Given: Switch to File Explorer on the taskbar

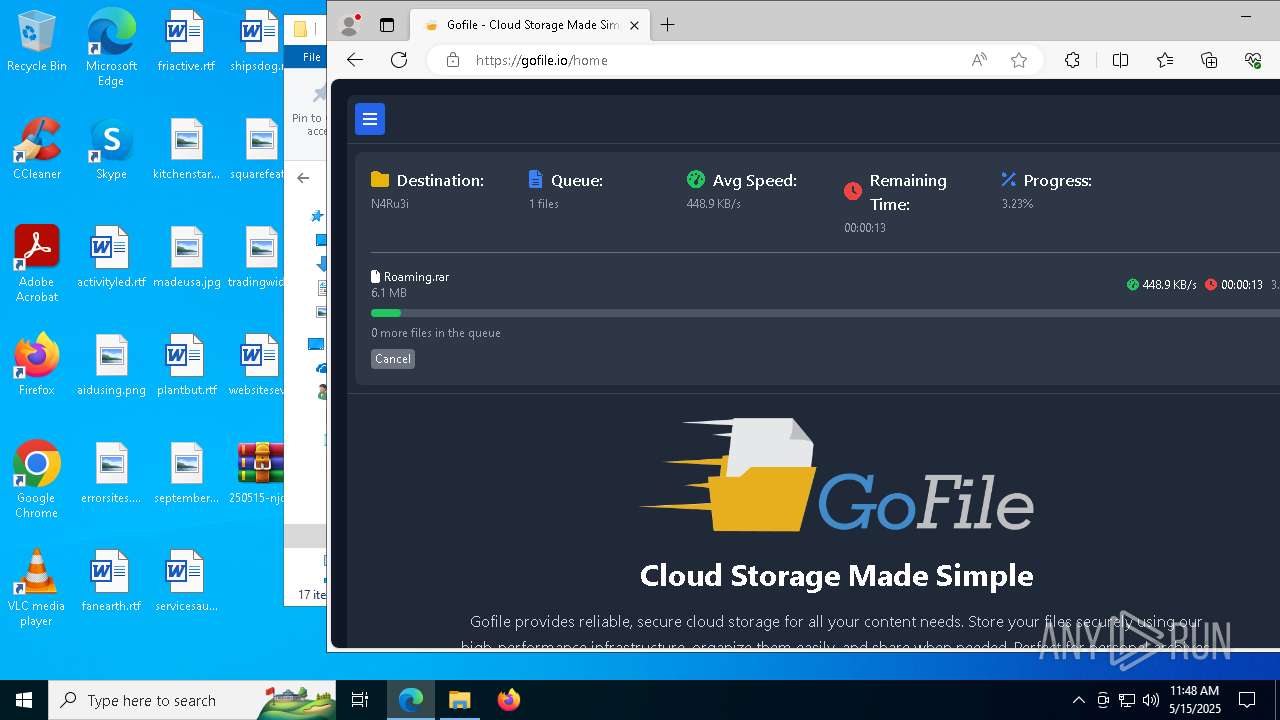Looking at the screenshot, I should [459, 700].
